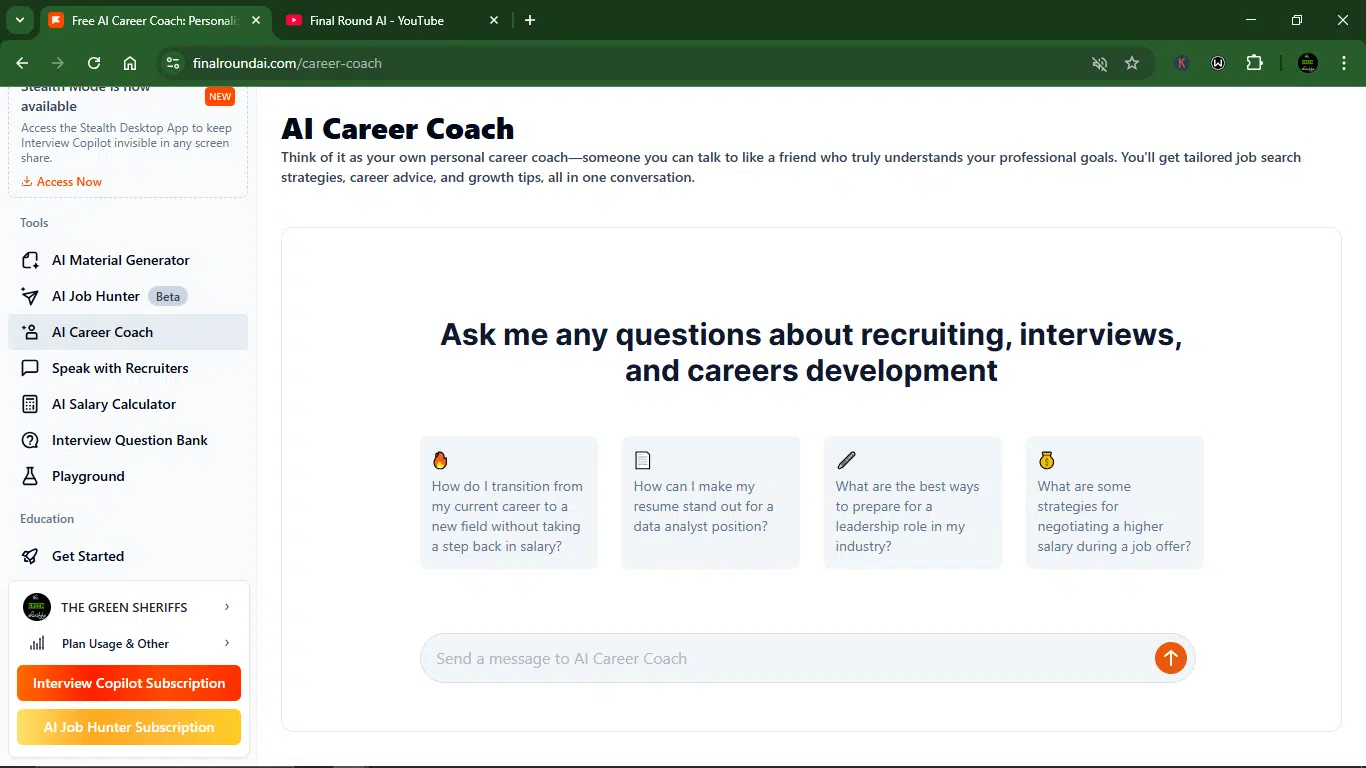
Task: Open a new browser tab
Action: pos(530,20)
